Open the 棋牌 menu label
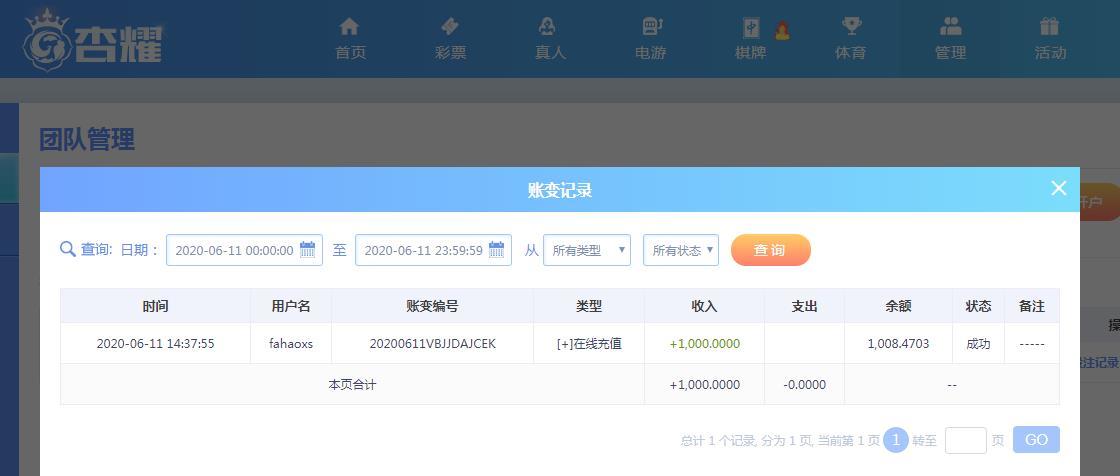 [751, 53]
